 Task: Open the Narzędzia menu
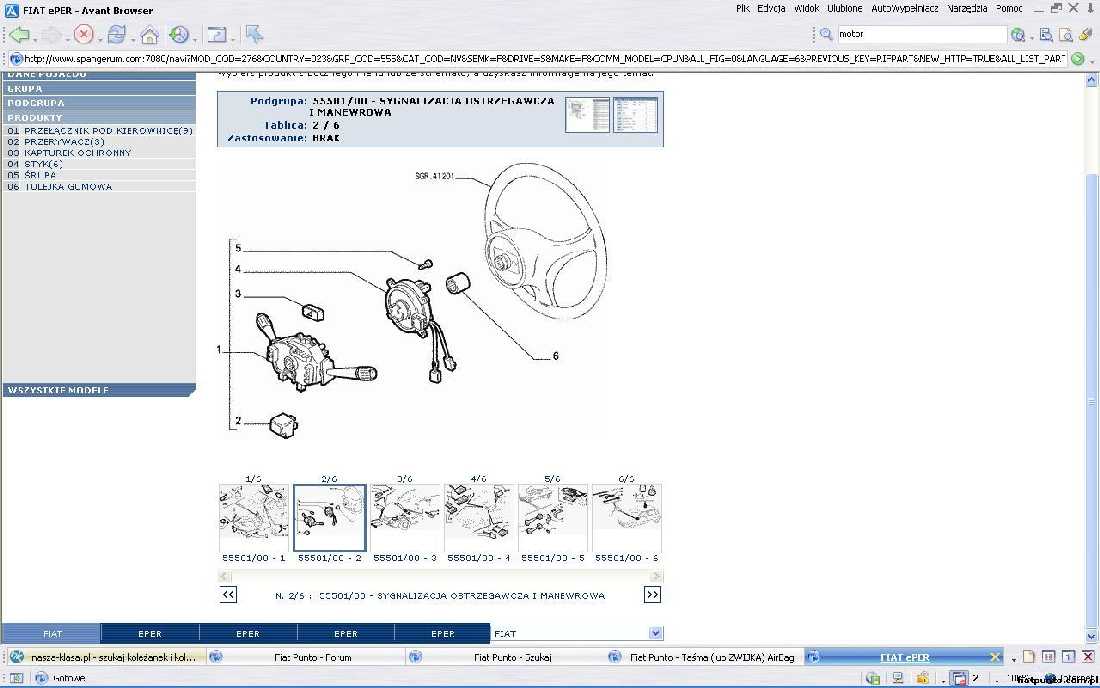[x=967, y=8]
